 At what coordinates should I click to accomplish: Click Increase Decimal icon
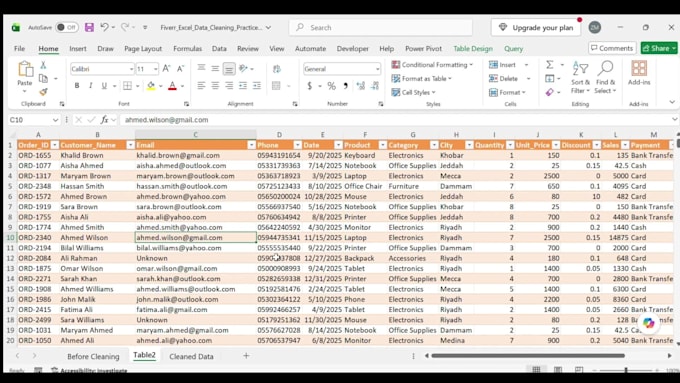360,86
